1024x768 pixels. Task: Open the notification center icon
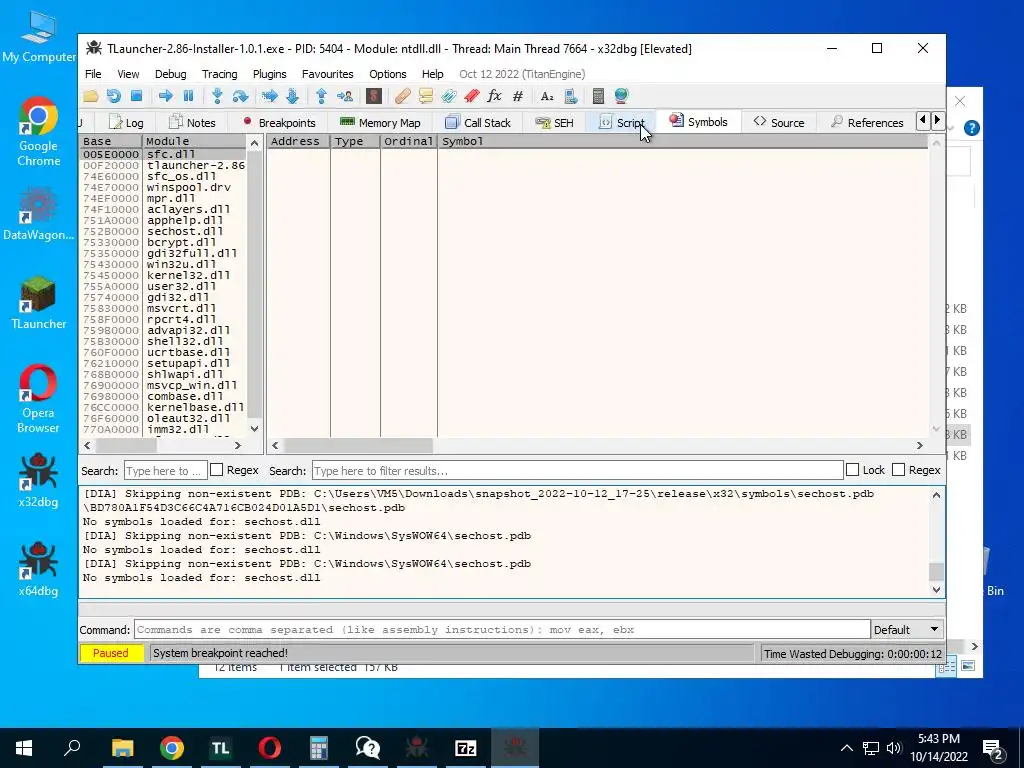993,748
